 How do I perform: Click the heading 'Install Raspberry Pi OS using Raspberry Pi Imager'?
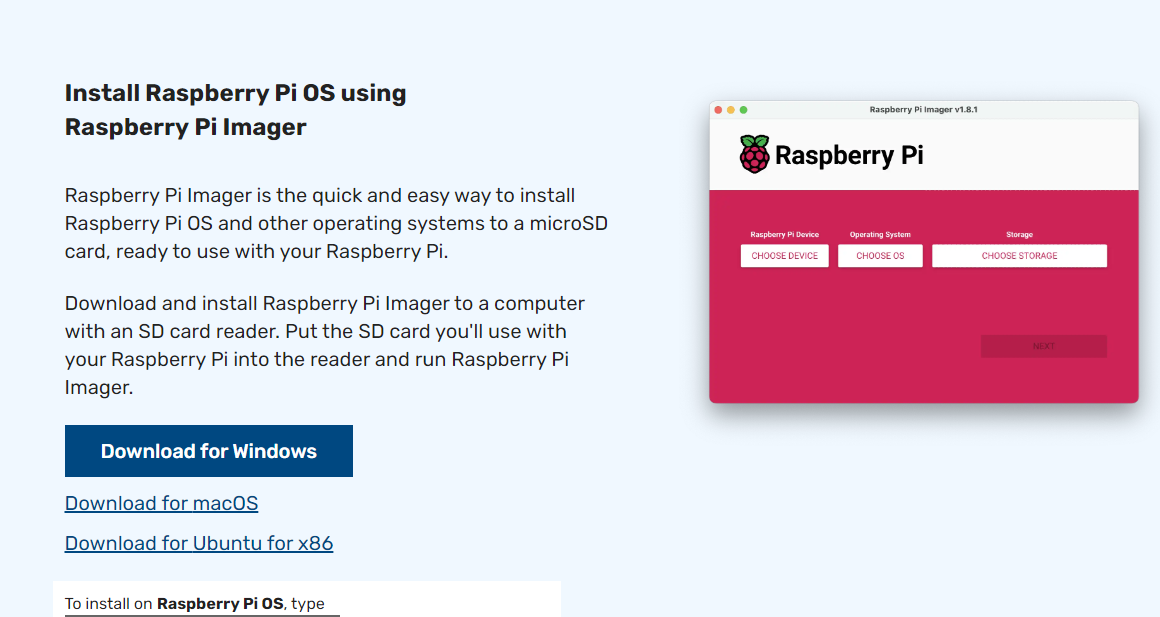click(x=235, y=109)
